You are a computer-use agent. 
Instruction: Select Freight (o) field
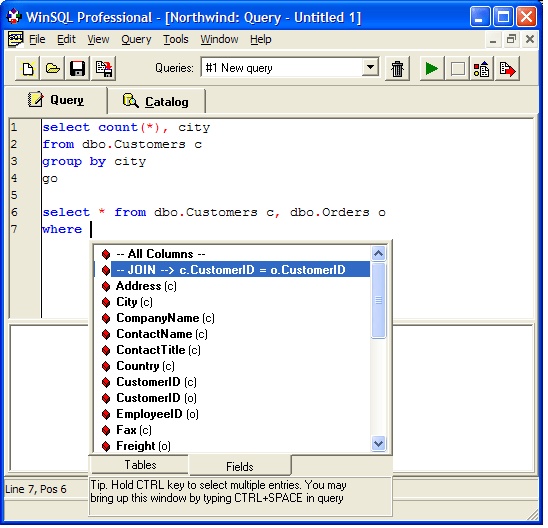[x=232, y=446]
